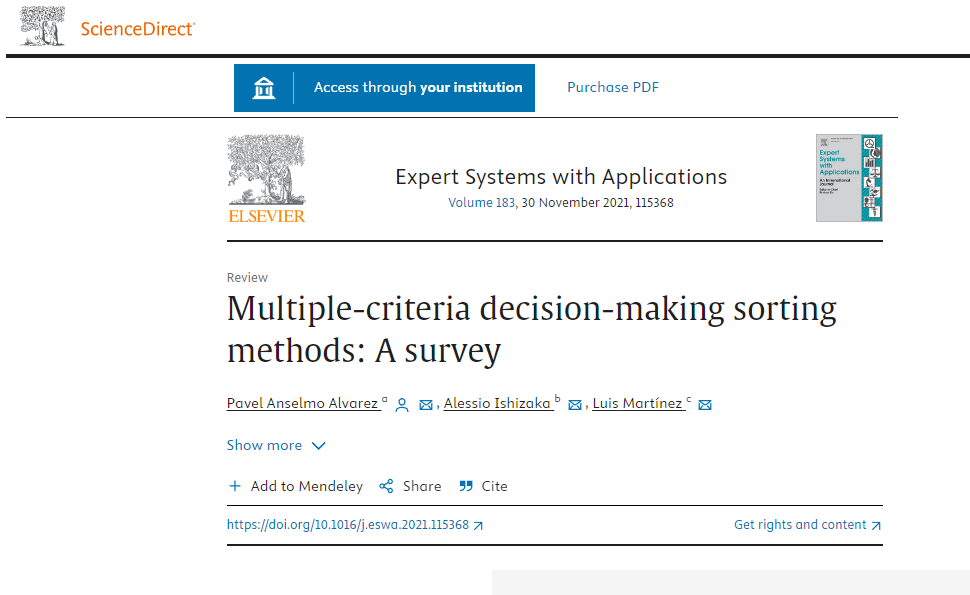Click the plus icon for Add to Mendeley

pyautogui.click(x=235, y=487)
